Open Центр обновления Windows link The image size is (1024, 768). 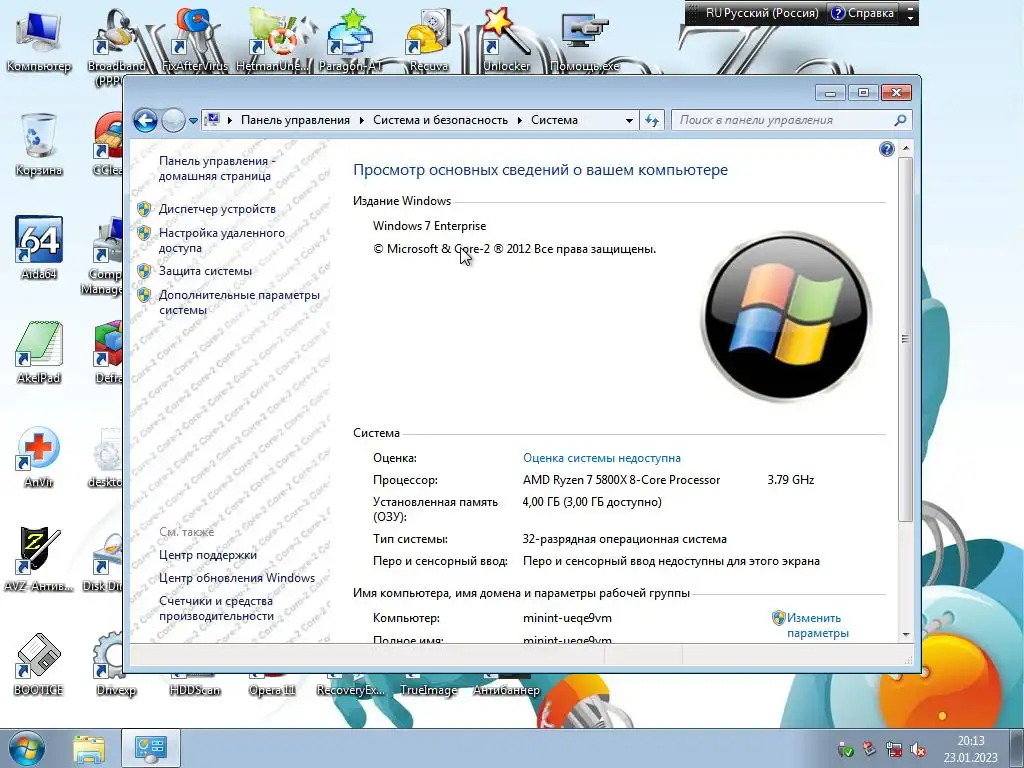236,578
